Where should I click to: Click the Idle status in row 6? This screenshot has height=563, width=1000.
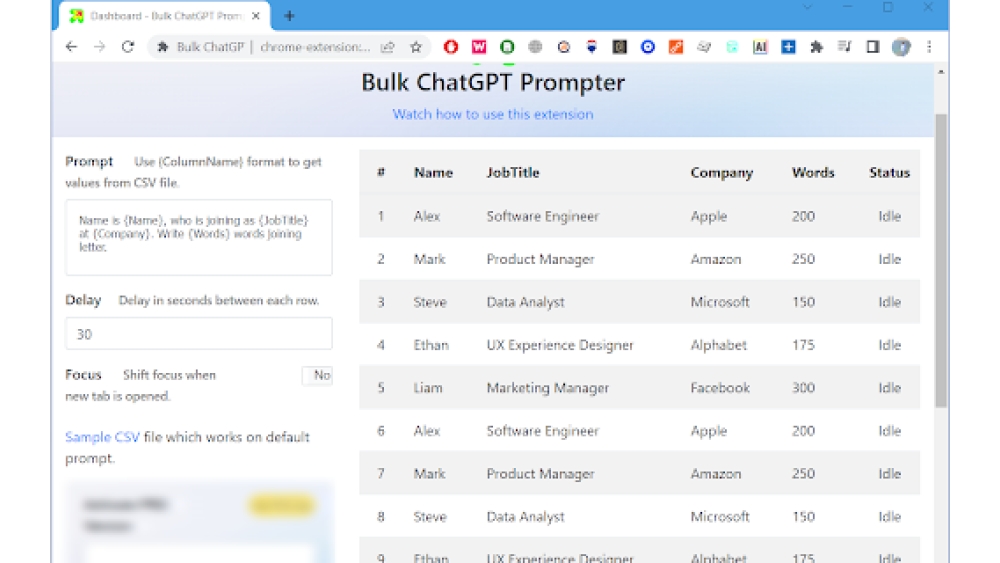(x=889, y=431)
